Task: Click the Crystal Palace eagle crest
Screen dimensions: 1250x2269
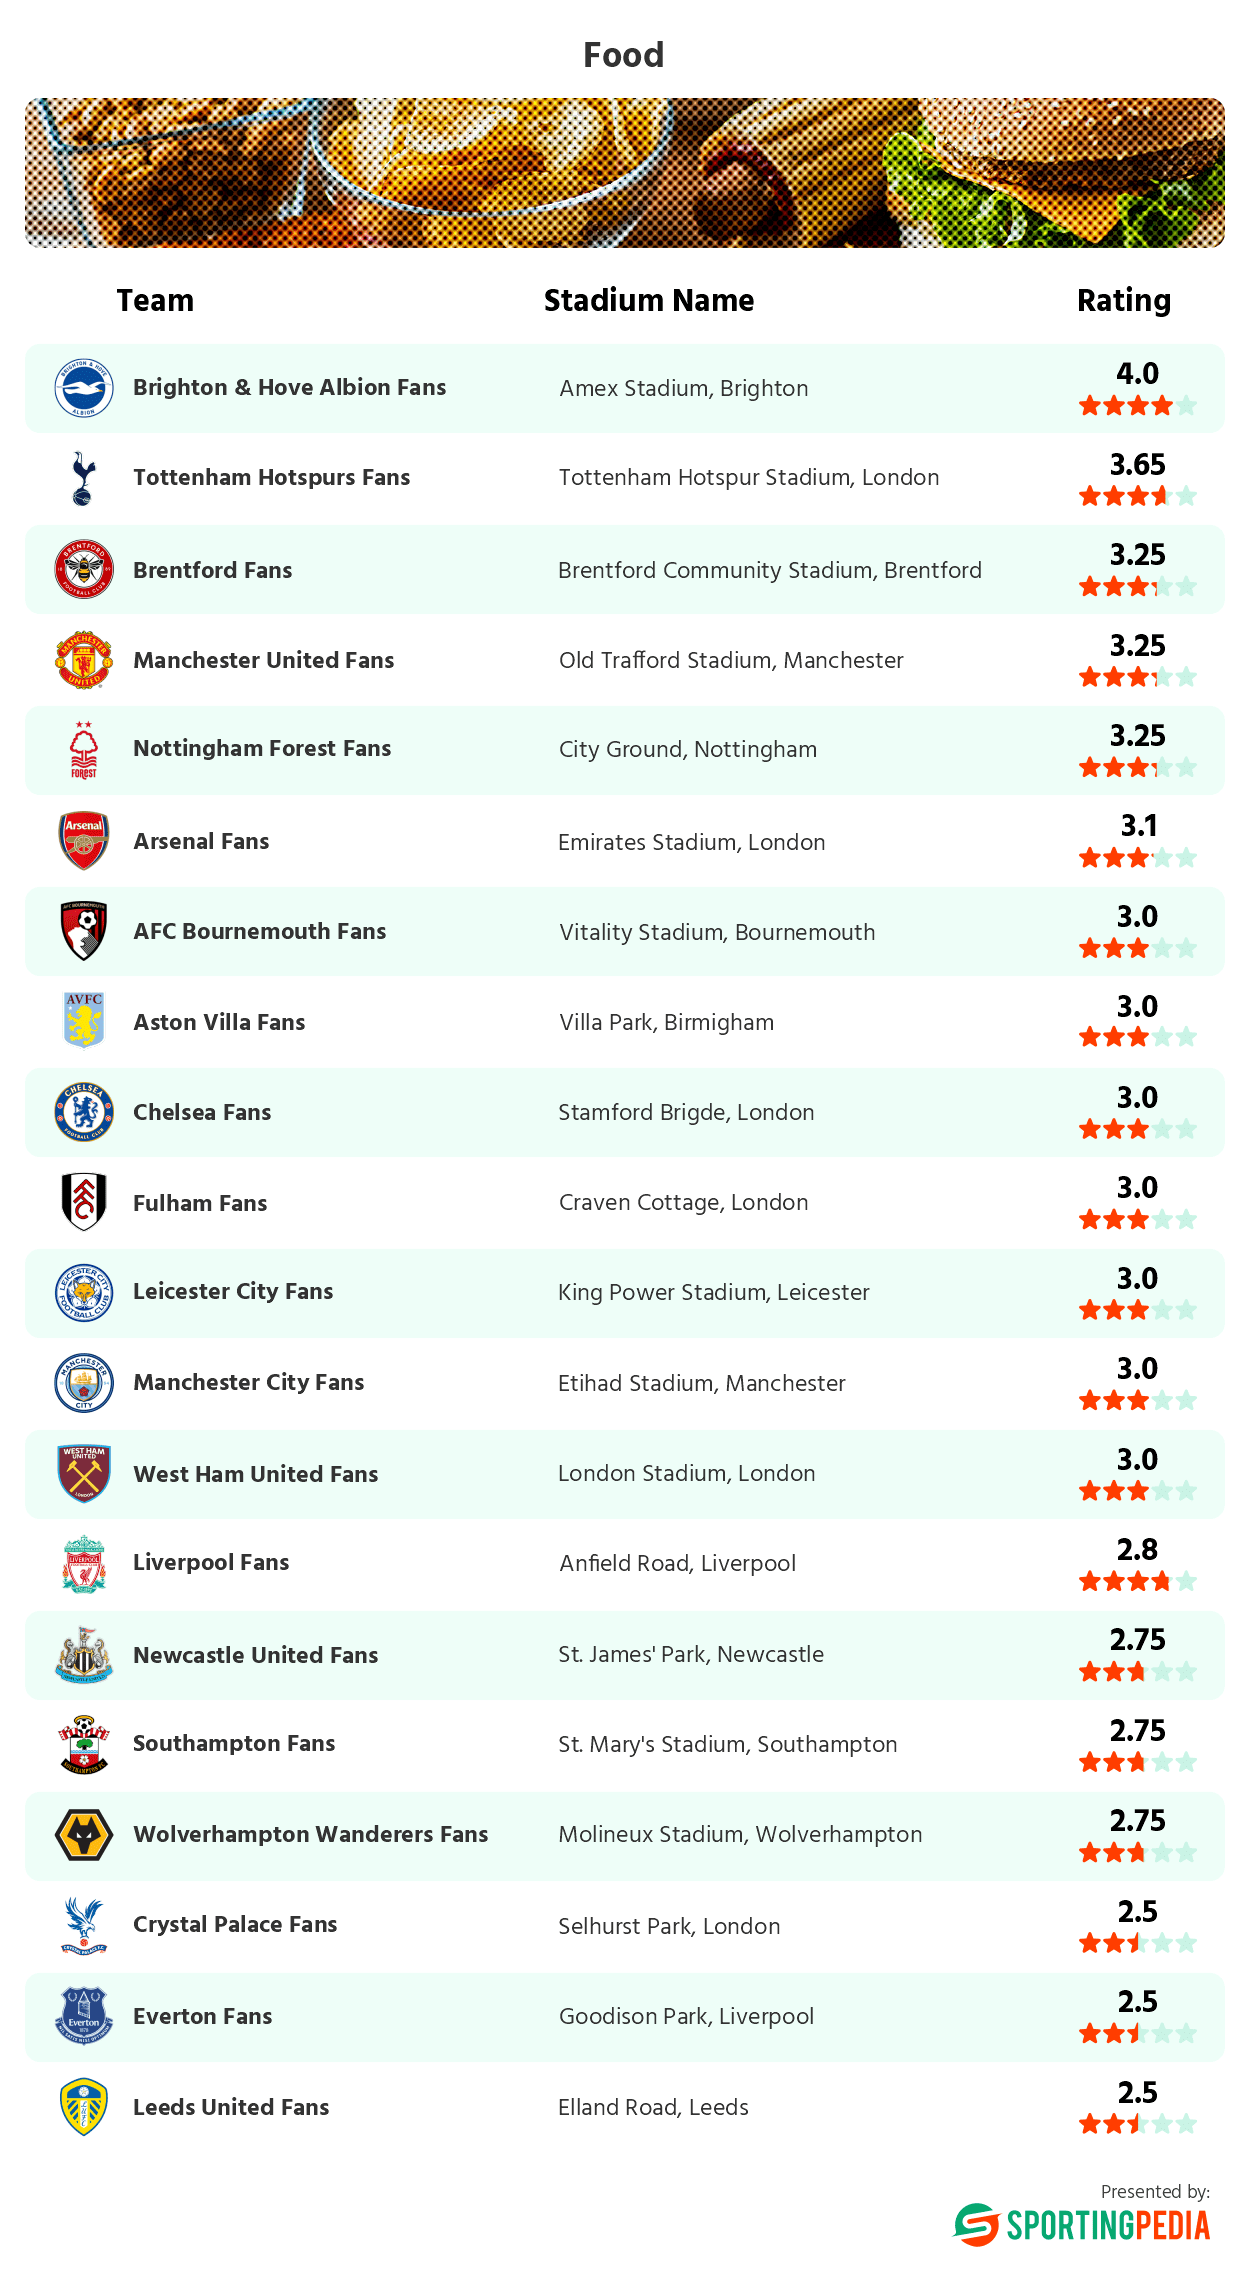Action: coord(84,1925)
